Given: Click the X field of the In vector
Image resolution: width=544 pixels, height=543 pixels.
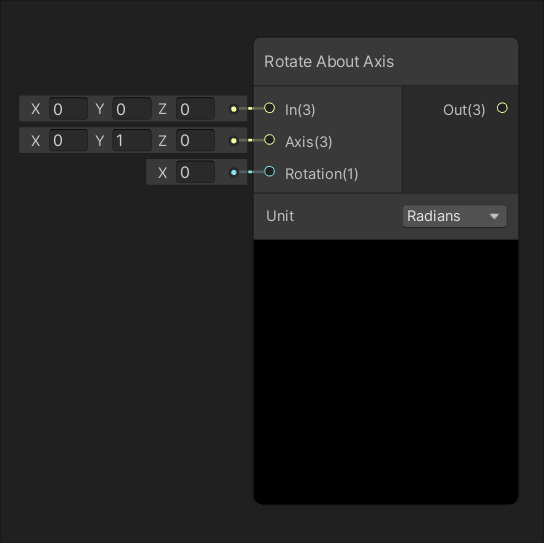Looking at the screenshot, I should click(x=68, y=109).
